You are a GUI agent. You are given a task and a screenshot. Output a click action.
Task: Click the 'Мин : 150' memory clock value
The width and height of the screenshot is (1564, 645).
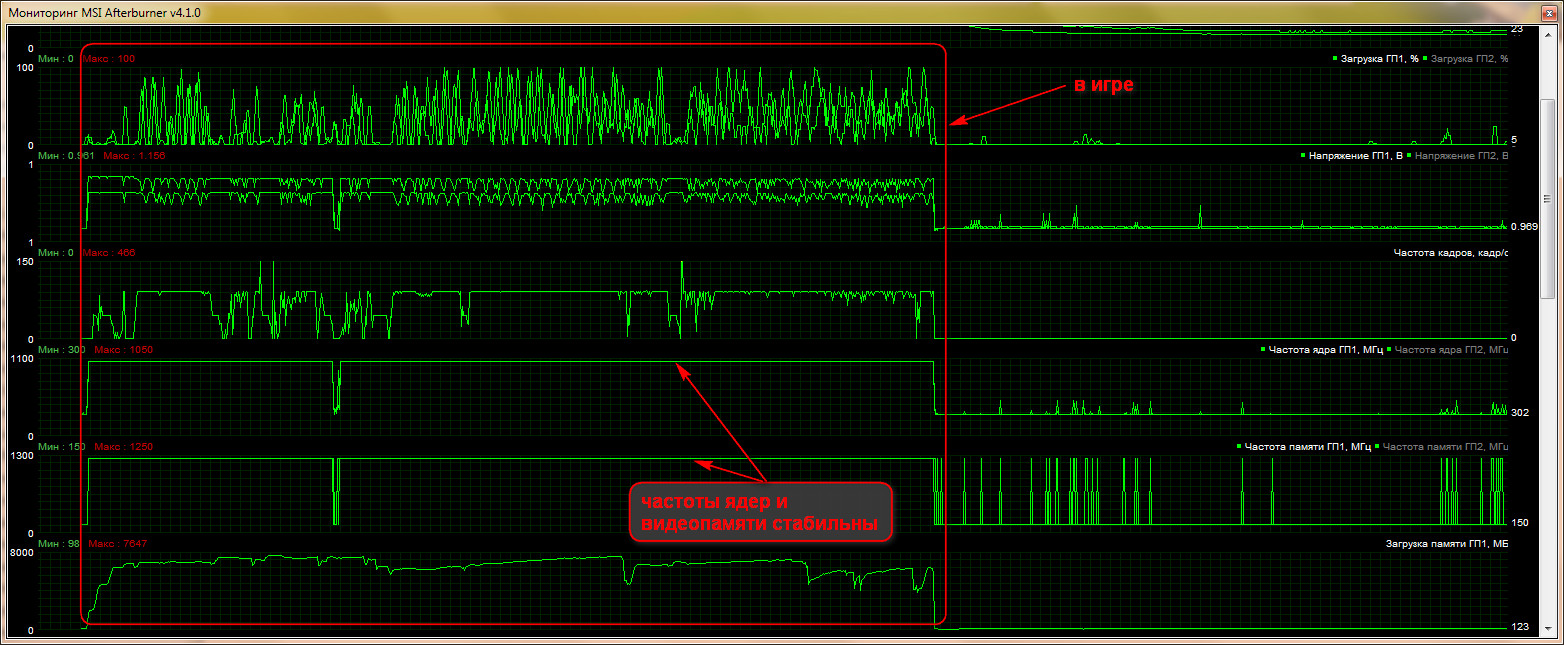(x=61, y=447)
